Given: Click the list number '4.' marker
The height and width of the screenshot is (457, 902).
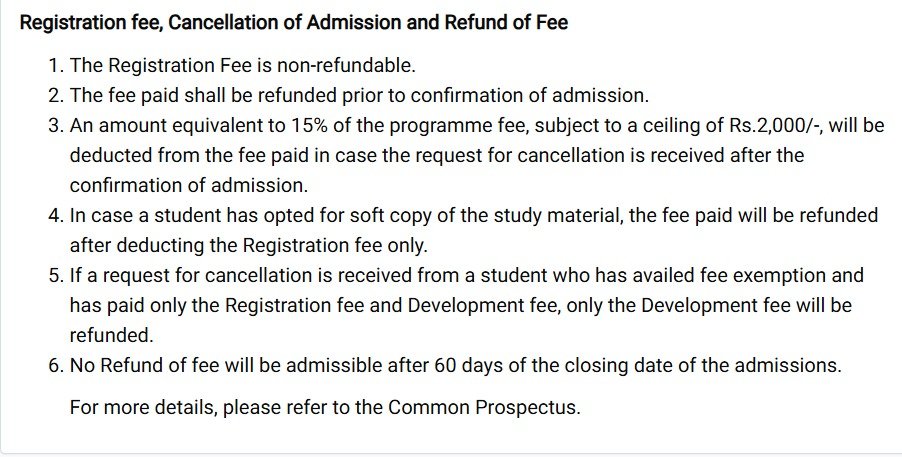Looking at the screenshot, I should pos(56,216).
